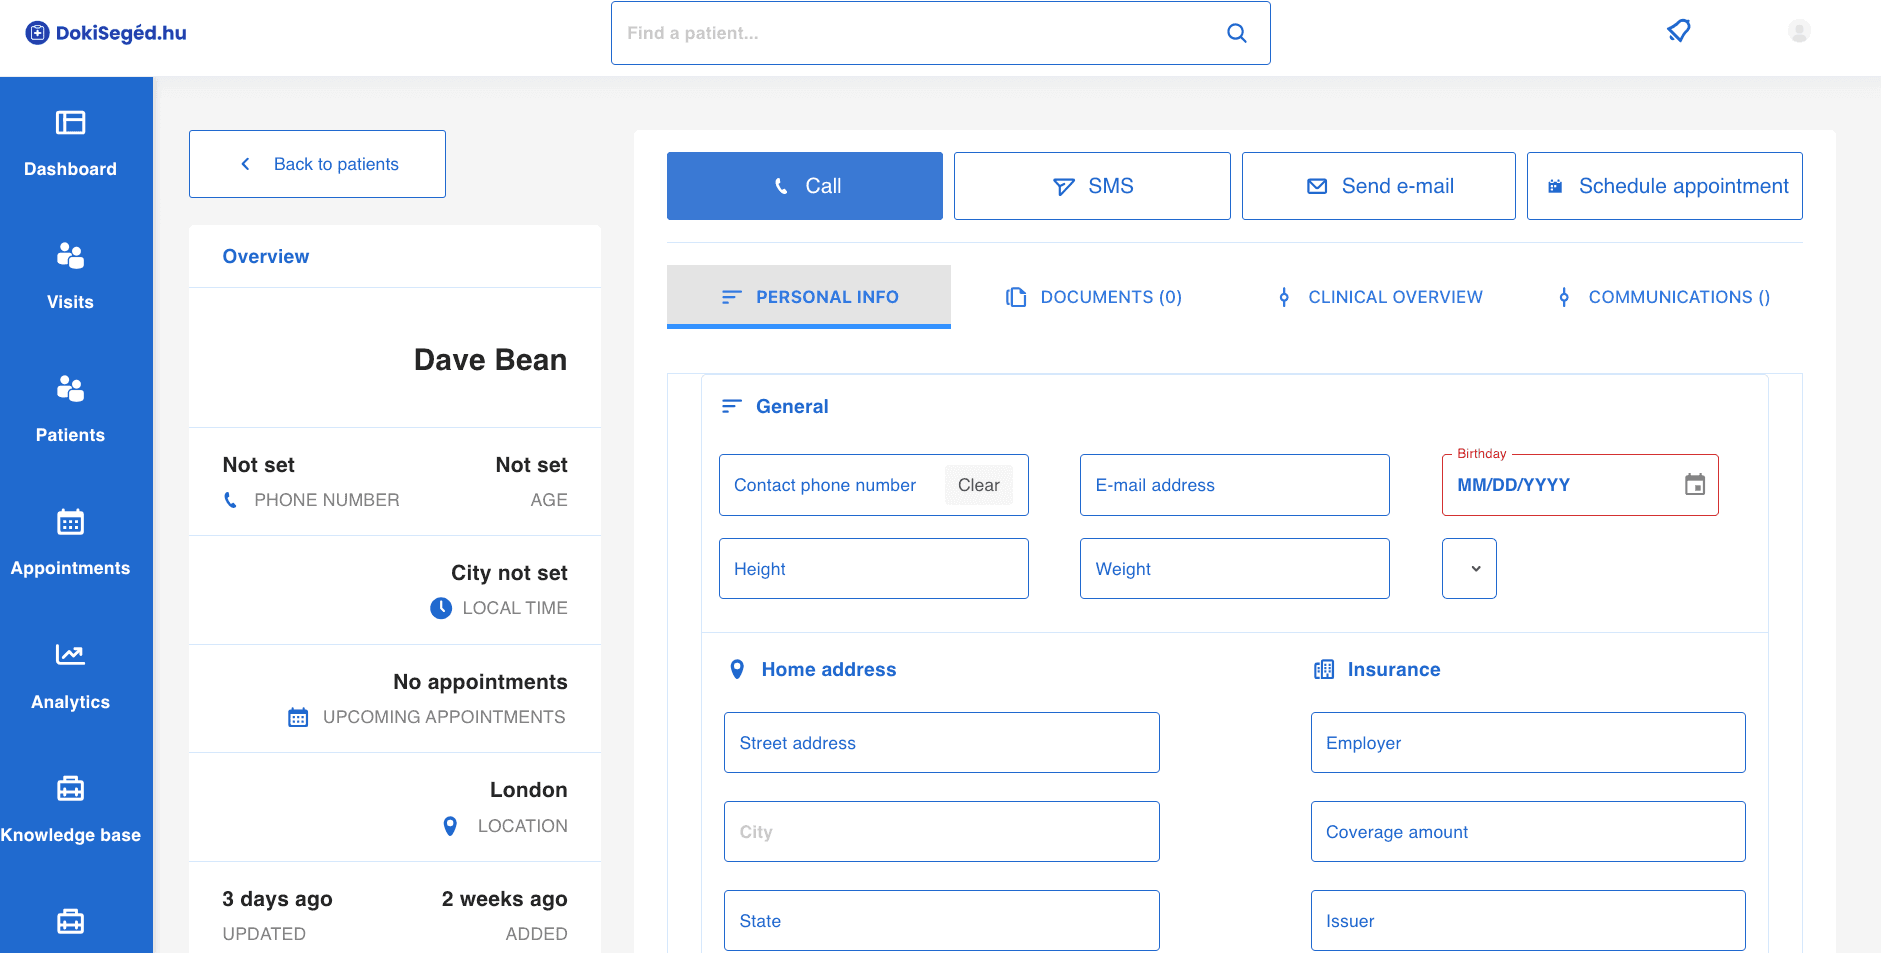Image resolution: width=1881 pixels, height=953 pixels.
Task: Click the Home address pin icon
Action: (737, 669)
